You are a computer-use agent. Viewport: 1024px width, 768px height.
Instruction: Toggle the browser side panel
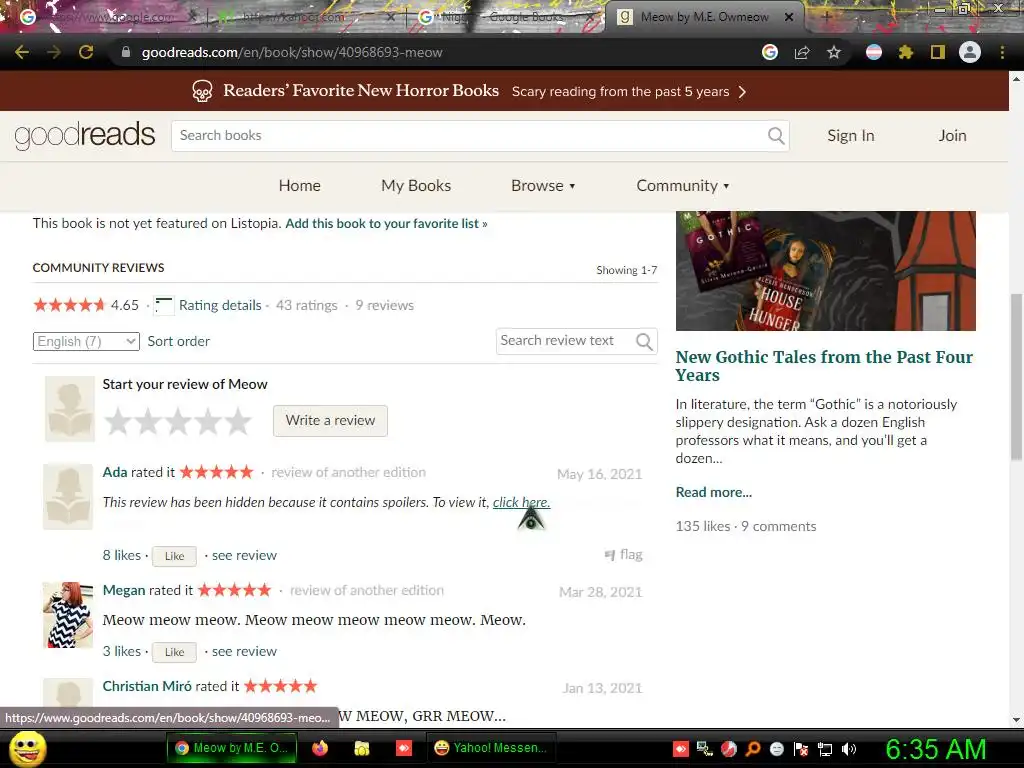point(938,52)
